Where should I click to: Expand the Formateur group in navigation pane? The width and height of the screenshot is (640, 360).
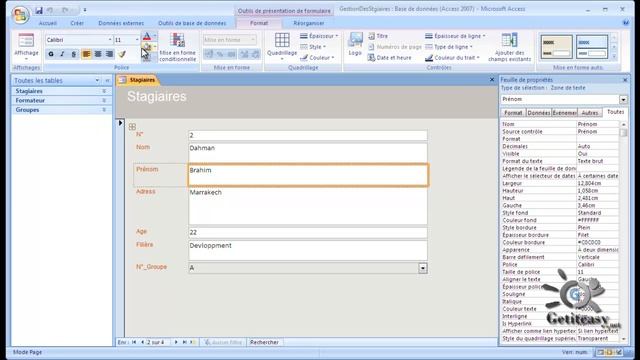[x=104, y=100]
